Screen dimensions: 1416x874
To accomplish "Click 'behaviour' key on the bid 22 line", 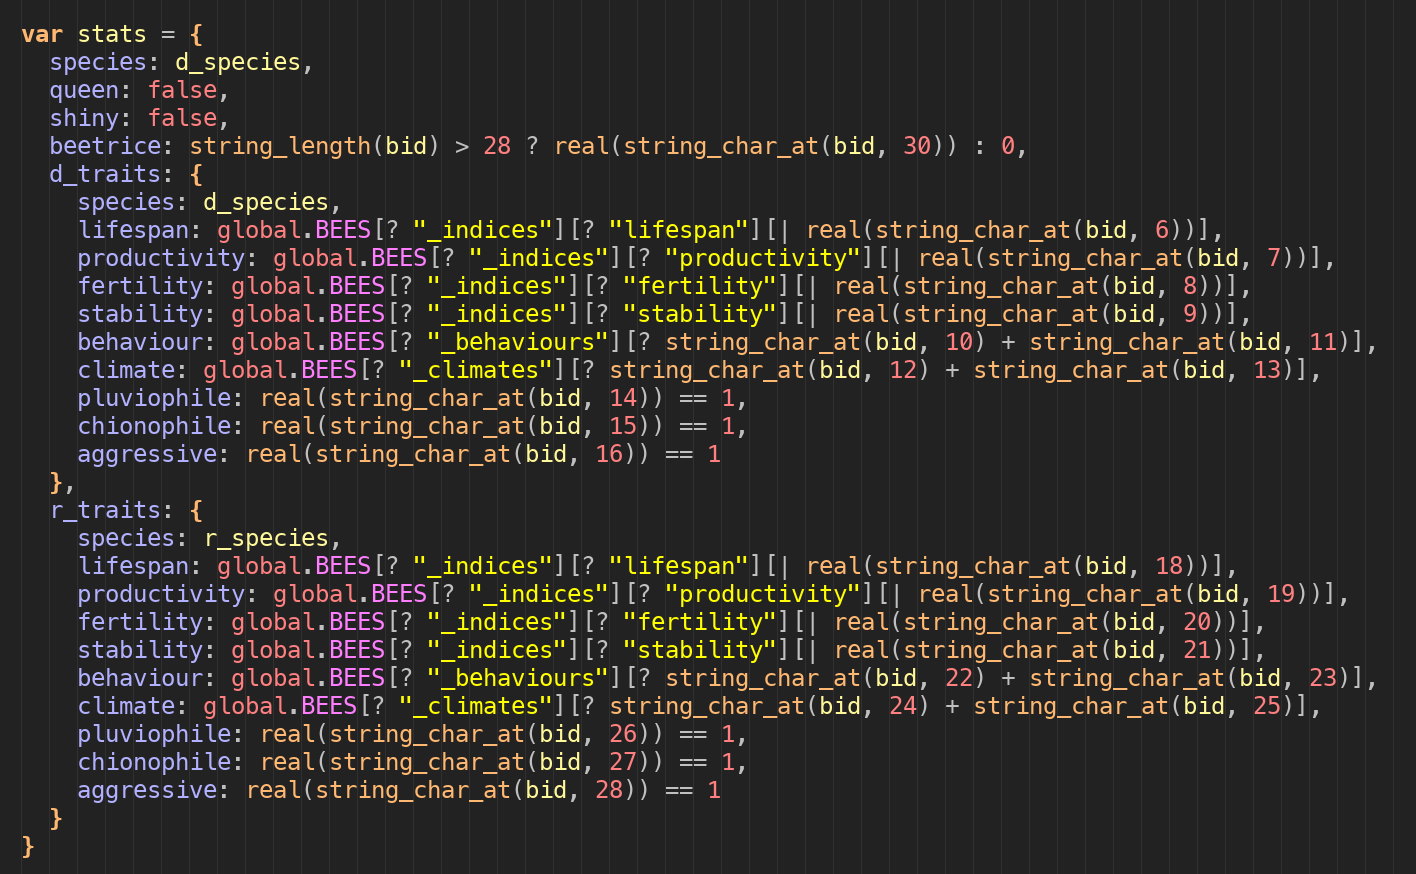I will tap(140, 678).
